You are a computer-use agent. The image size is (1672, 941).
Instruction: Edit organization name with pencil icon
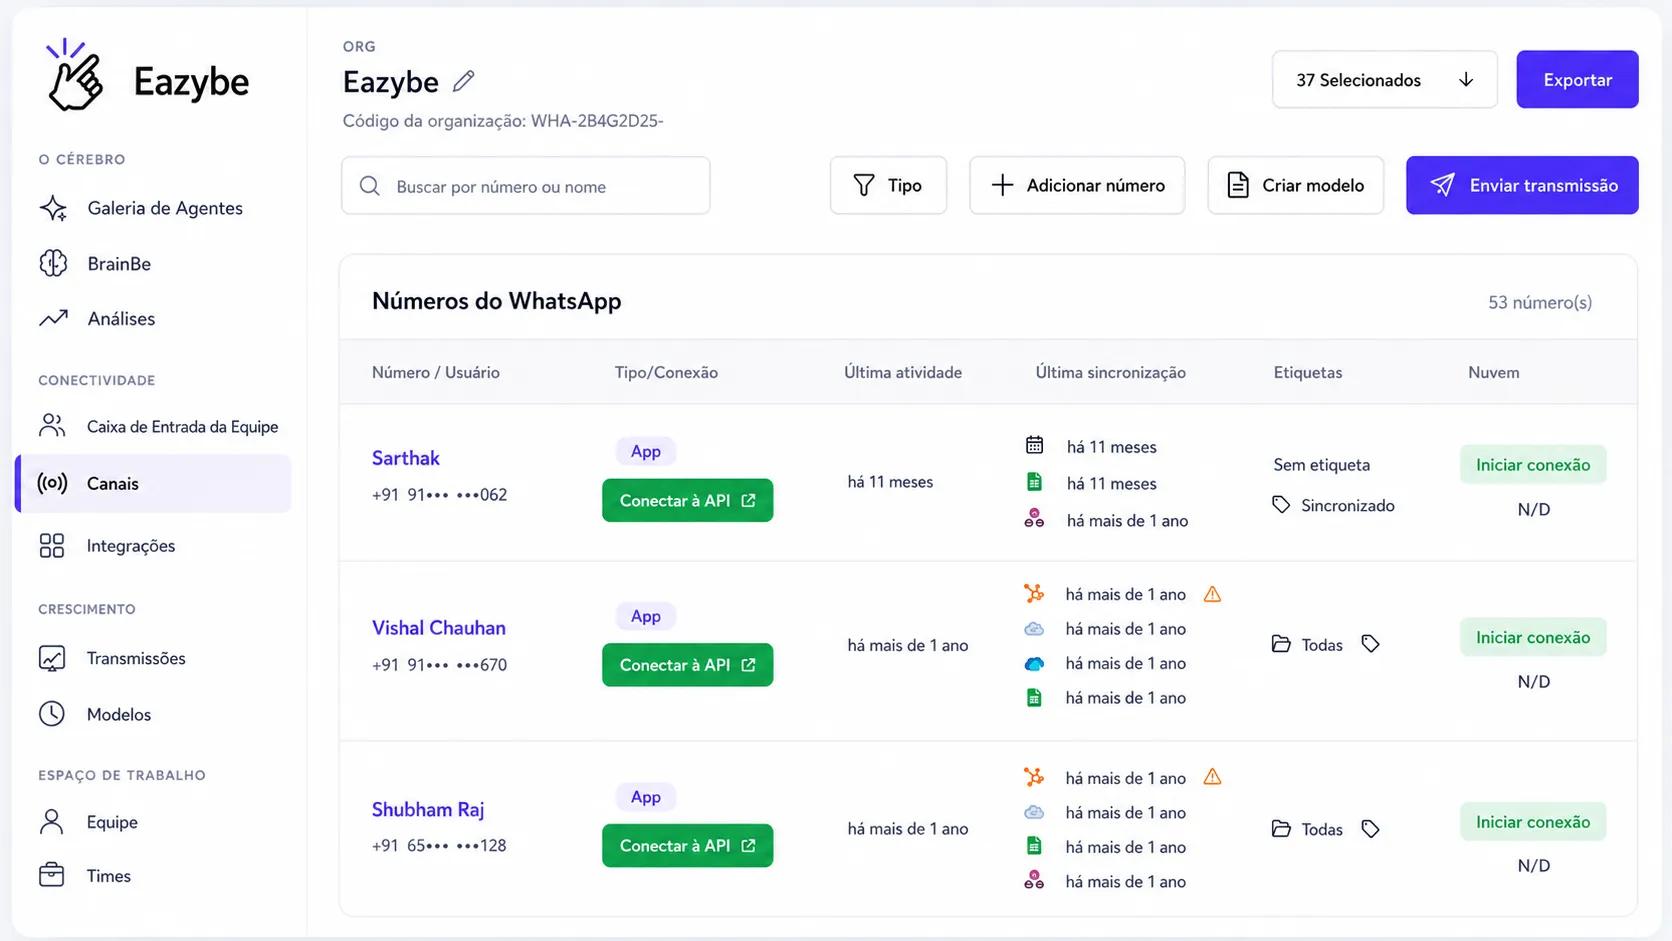coord(463,82)
